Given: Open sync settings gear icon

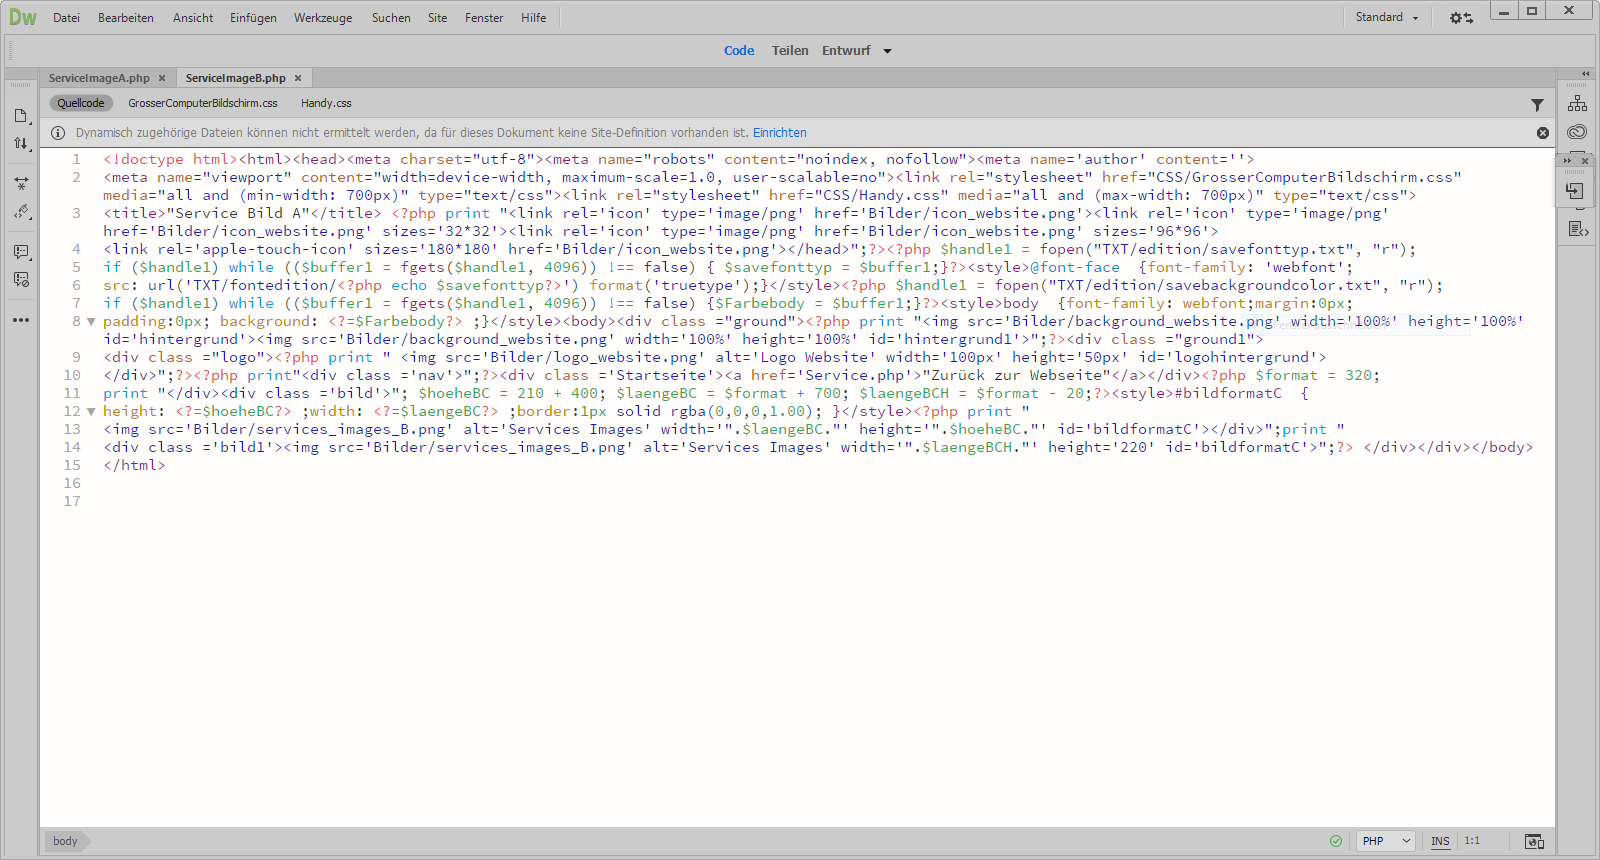Looking at the screenshot, I should pyautogui.click(x=1461, y=18).
